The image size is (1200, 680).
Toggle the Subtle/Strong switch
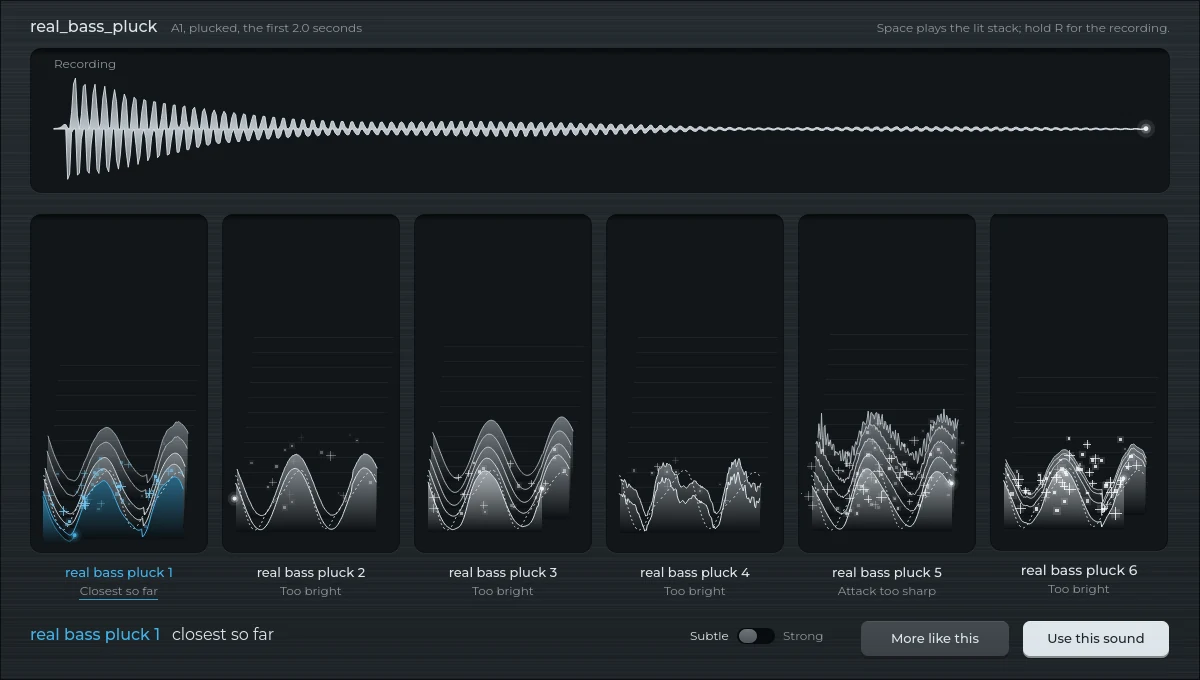point(756,636)
